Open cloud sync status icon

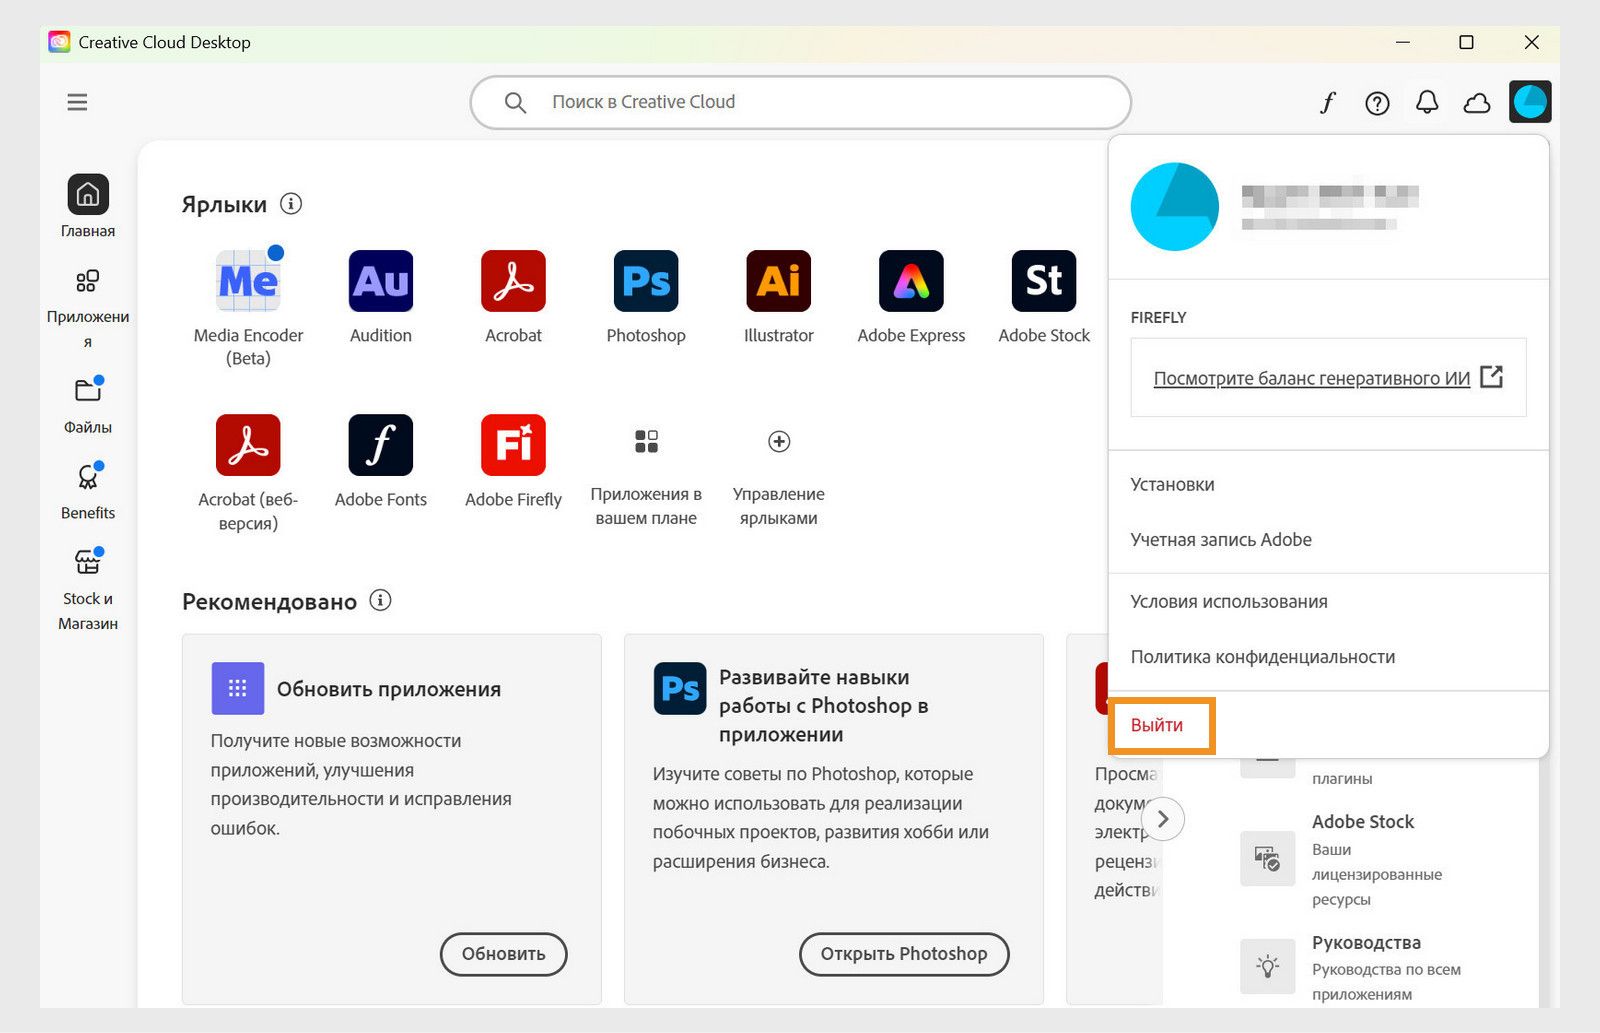pyautogui.click(x=1477, y=103)
